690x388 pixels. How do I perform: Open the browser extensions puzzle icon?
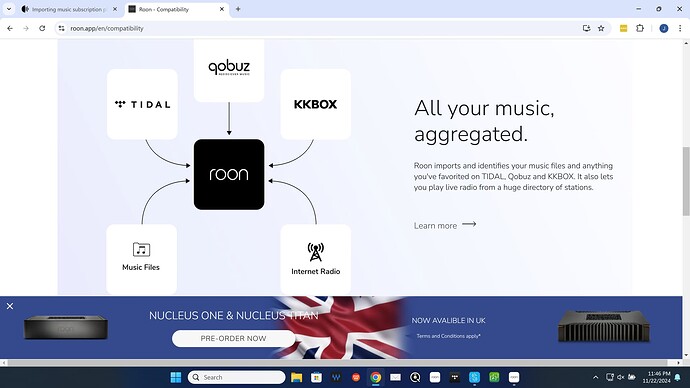pos(640,28)
